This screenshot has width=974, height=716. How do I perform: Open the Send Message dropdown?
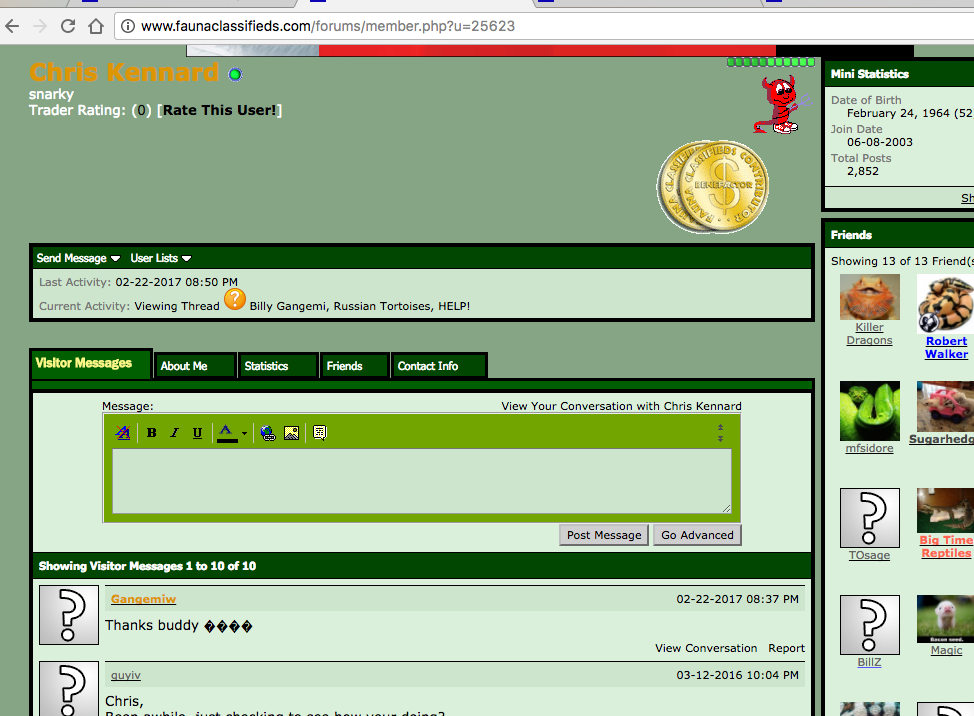pos(78,258)
